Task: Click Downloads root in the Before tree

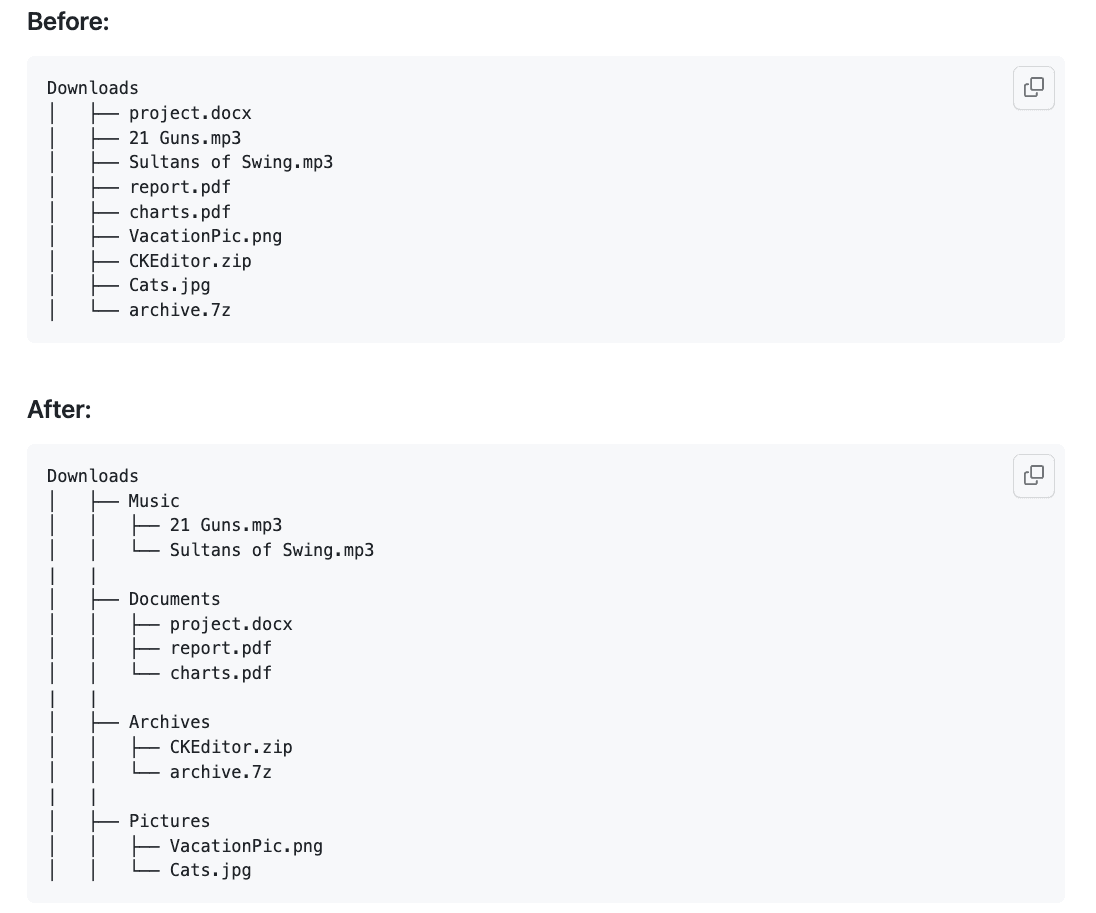Action: (x=93, y=88)
